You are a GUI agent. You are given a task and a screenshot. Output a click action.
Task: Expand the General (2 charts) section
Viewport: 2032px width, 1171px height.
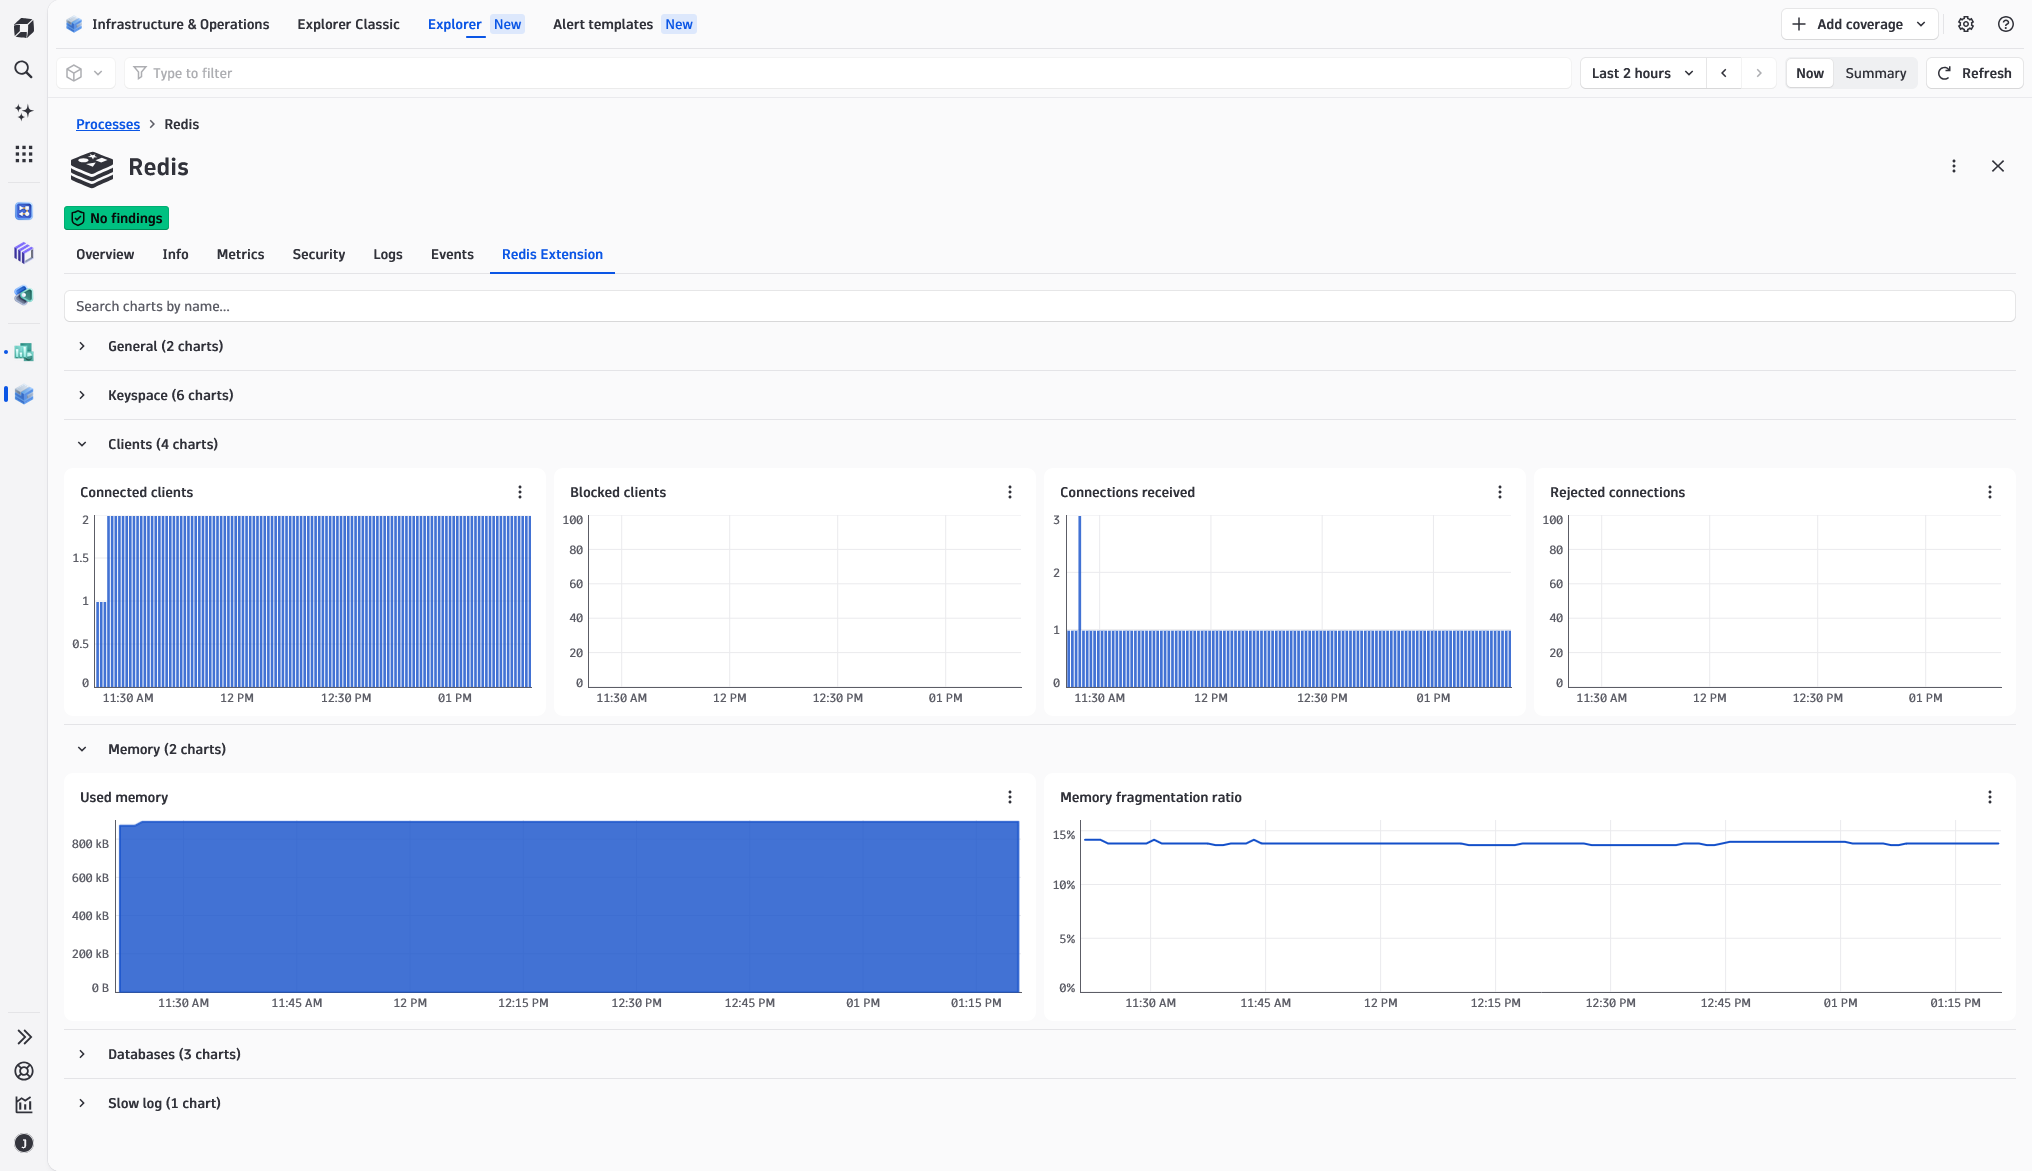(82, 346)
